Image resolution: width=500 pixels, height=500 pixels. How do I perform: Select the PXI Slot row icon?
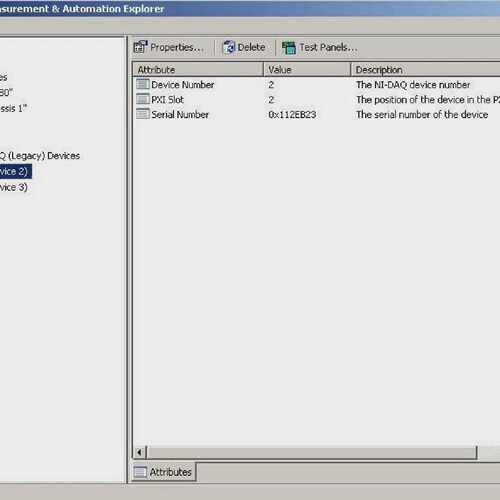(x=142, y=99)
